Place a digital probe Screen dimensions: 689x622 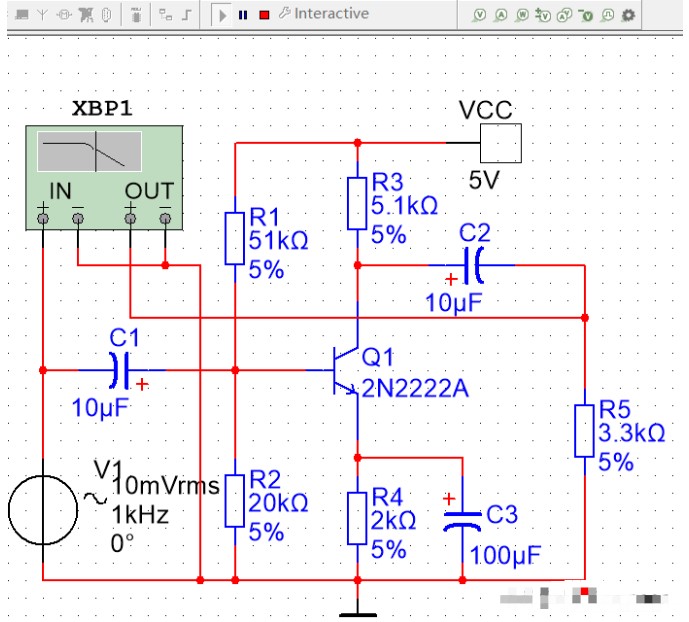608,15
